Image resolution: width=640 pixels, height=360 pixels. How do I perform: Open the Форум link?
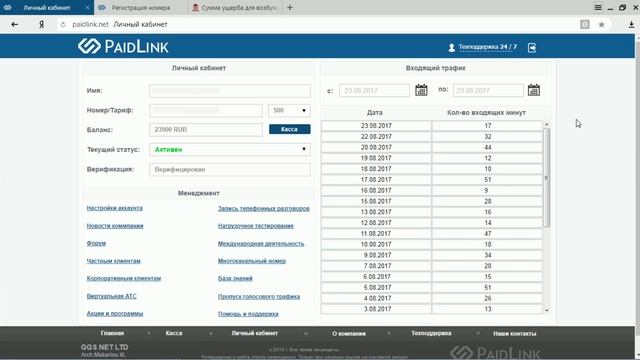point(96,243)
